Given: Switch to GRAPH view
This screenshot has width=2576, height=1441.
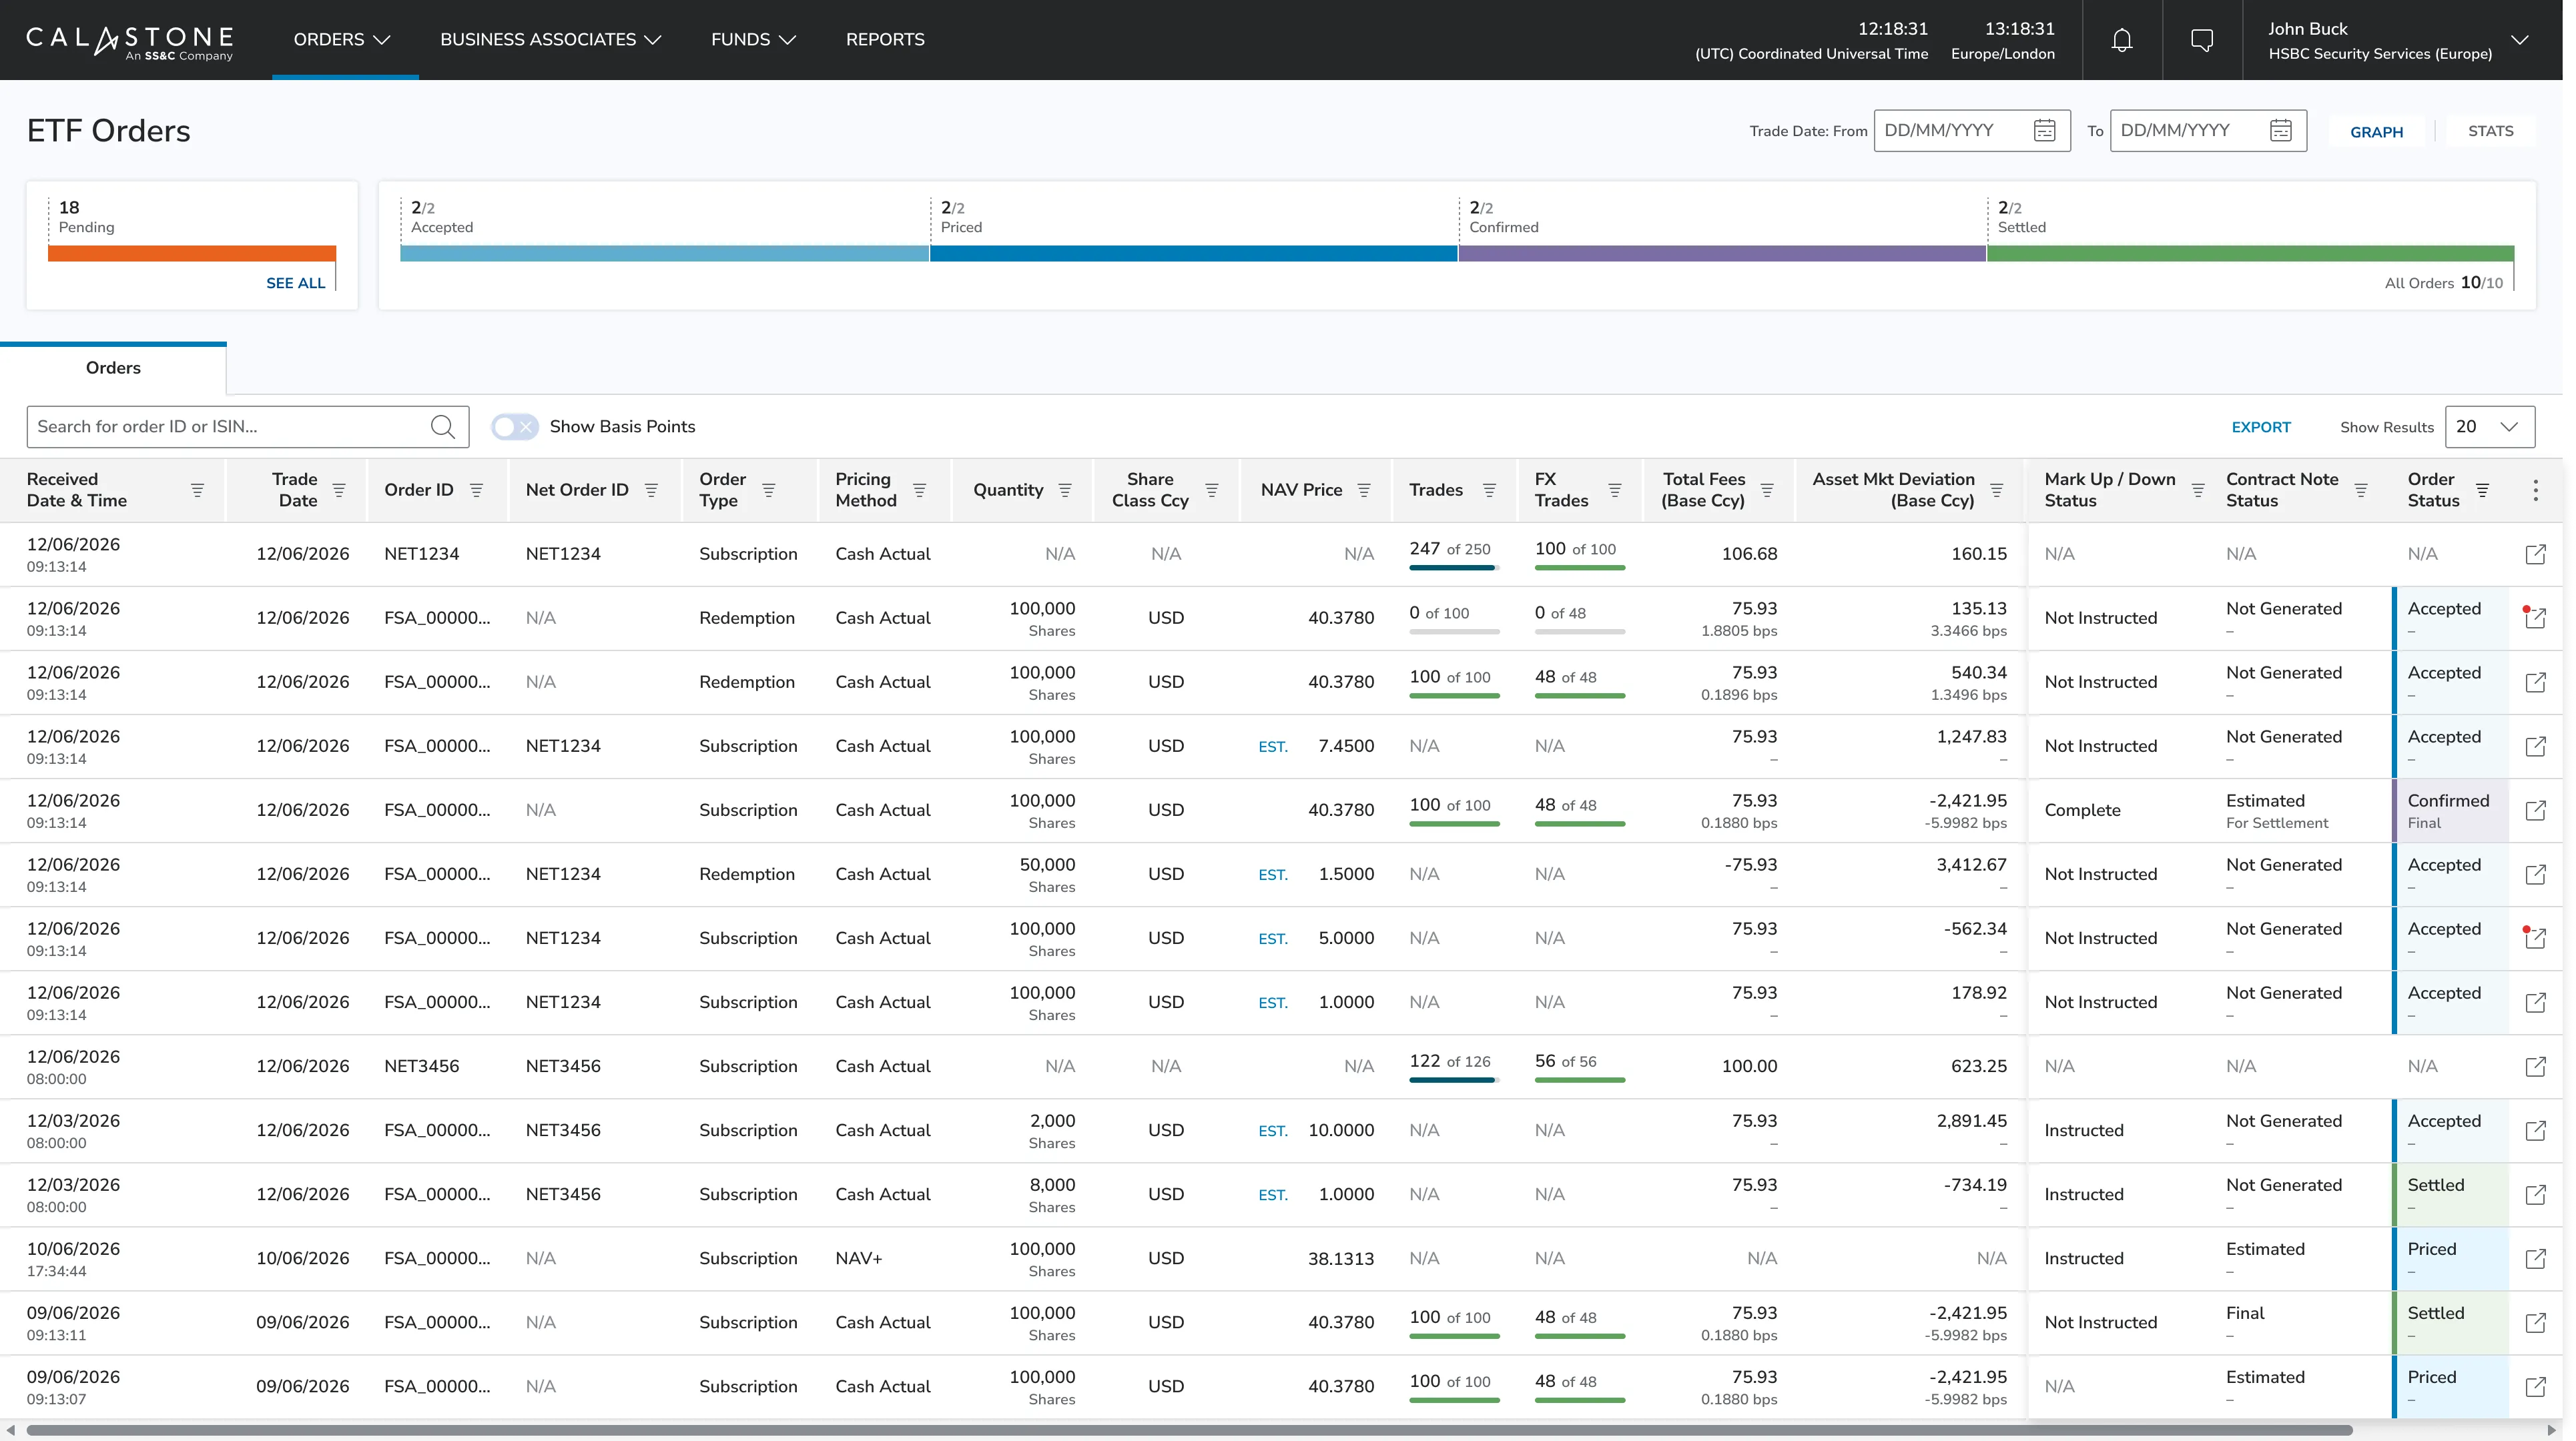Looking at the screenshot, I should pos(2376,132).
